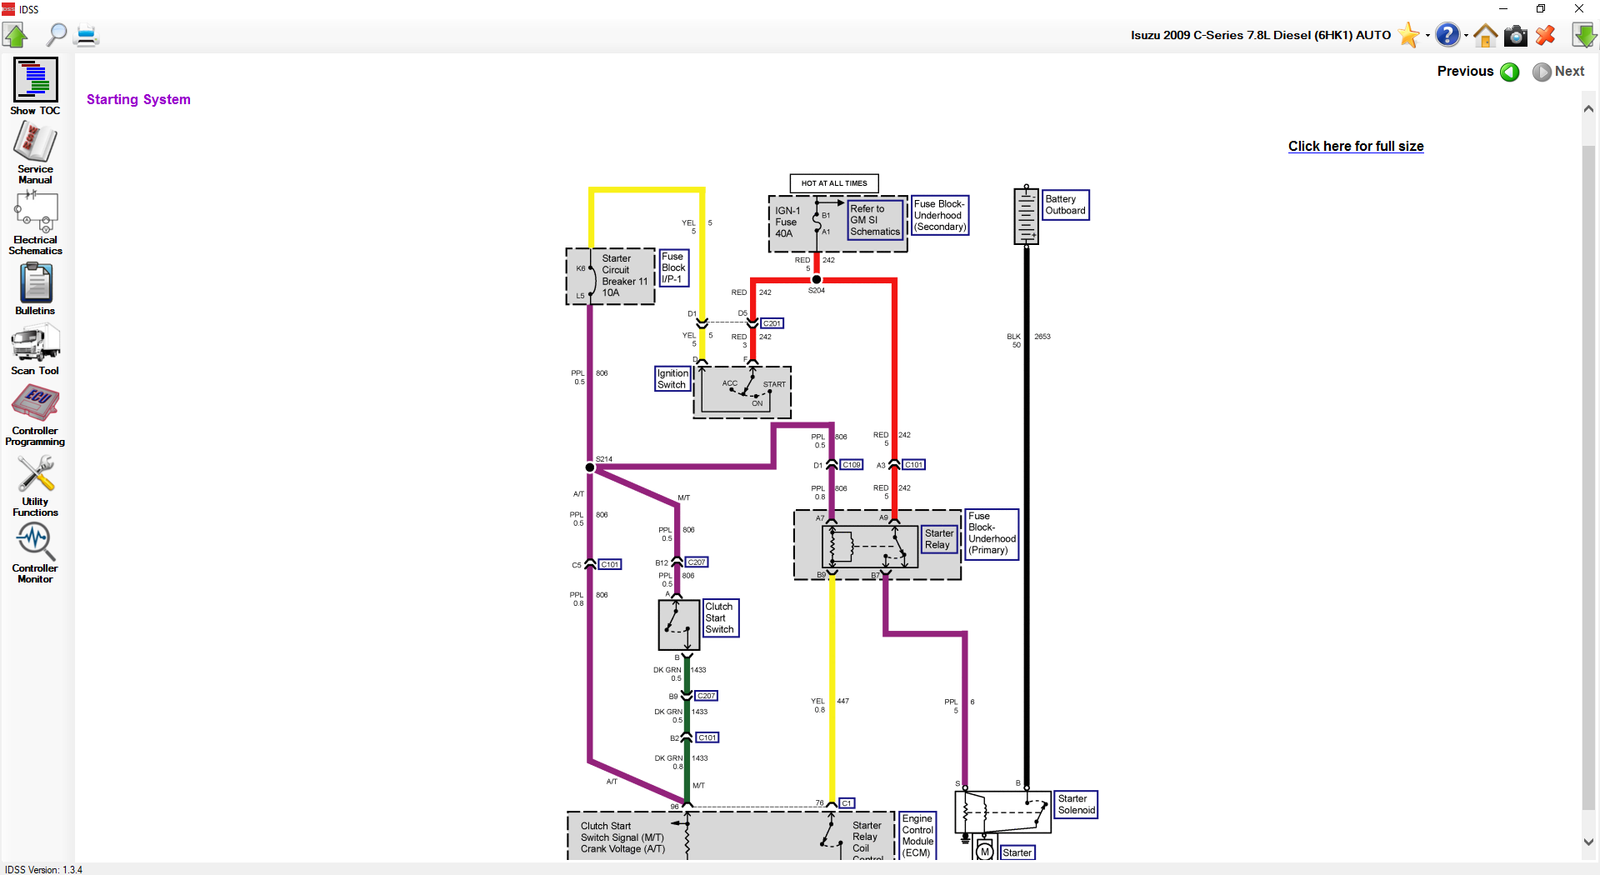Select the C101 label beside terminal C5
This screenshot has height=875, width=1600.
610,565
